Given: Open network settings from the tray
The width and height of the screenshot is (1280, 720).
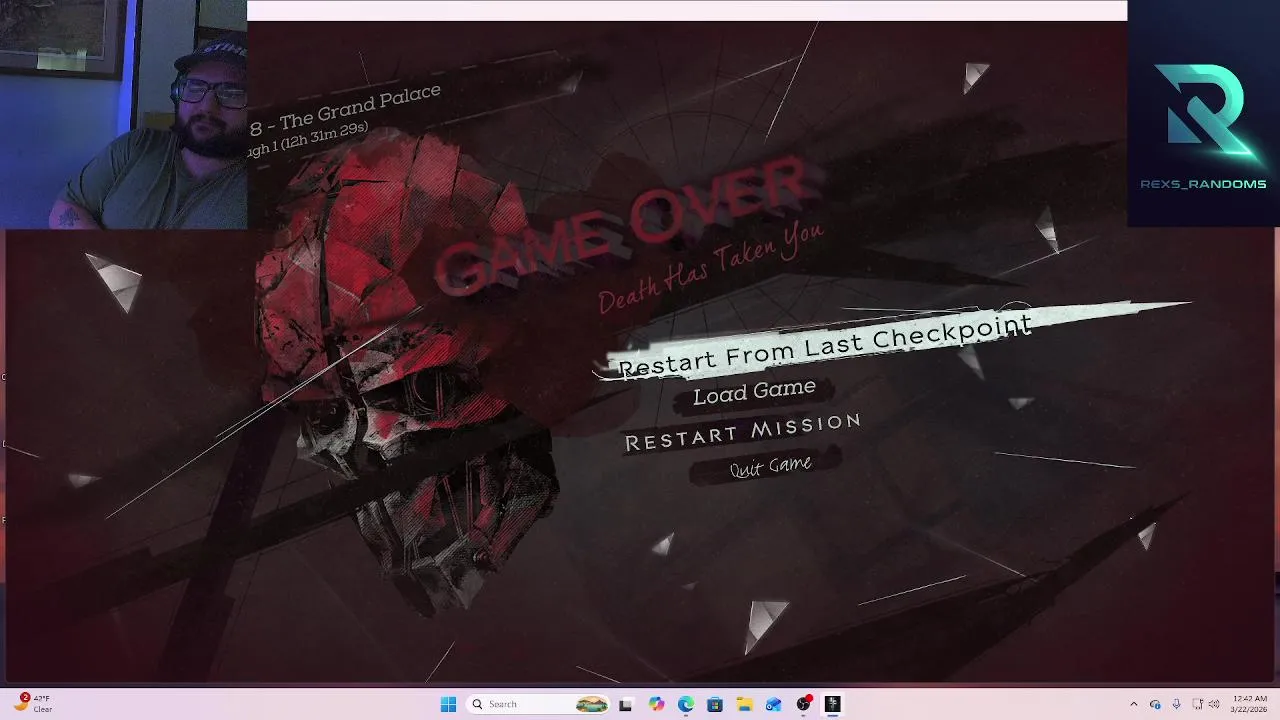Looking at the screenshot, I should pyautogui.click(x=1198, y=704).
